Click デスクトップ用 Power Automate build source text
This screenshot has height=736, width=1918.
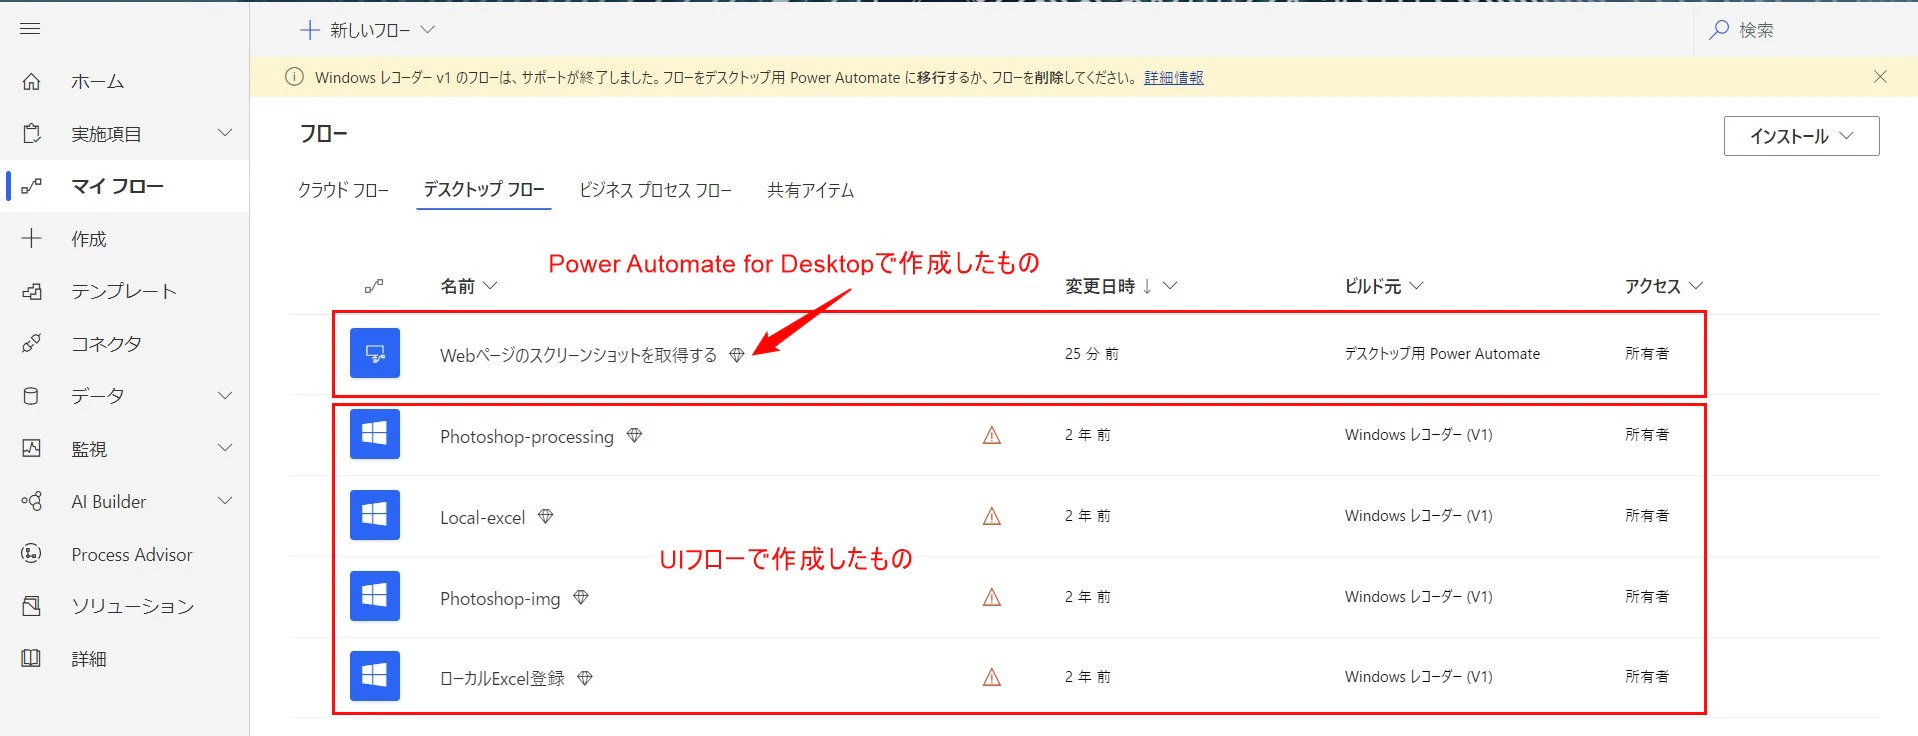pos(1442,354)
